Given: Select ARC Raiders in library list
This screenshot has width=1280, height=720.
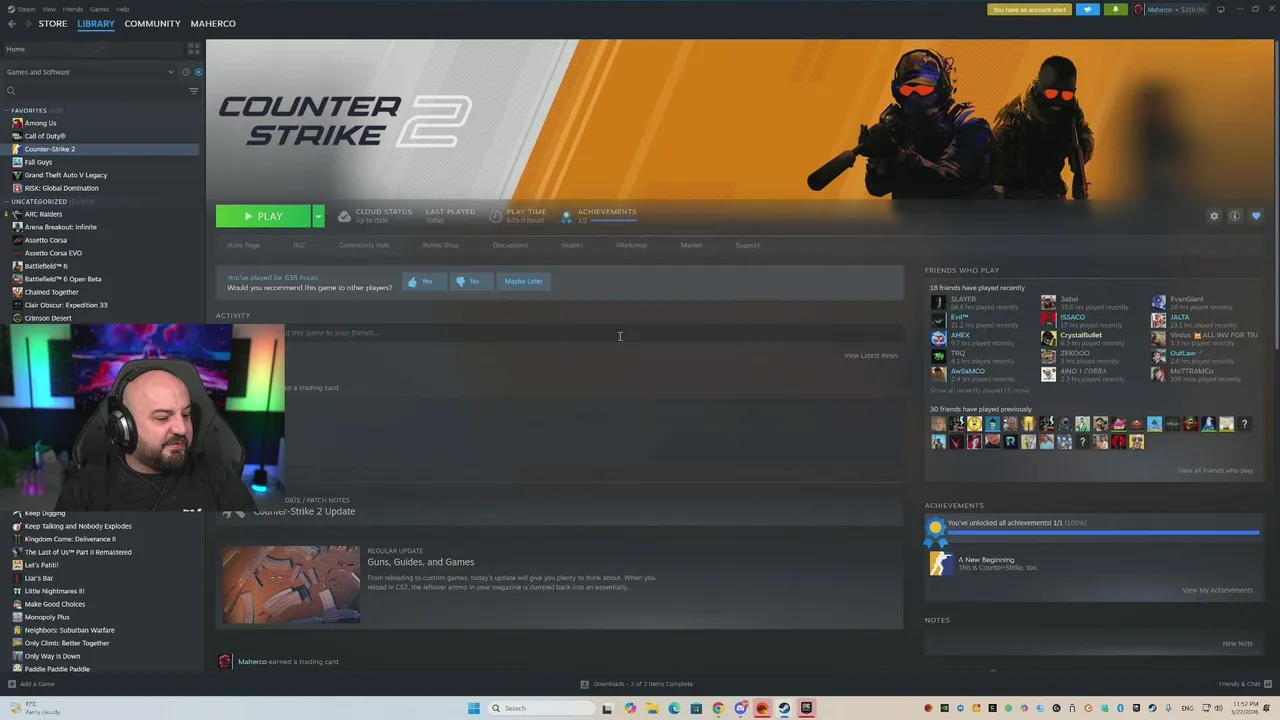Looking at the screenshot, I should tap(43, 214).
